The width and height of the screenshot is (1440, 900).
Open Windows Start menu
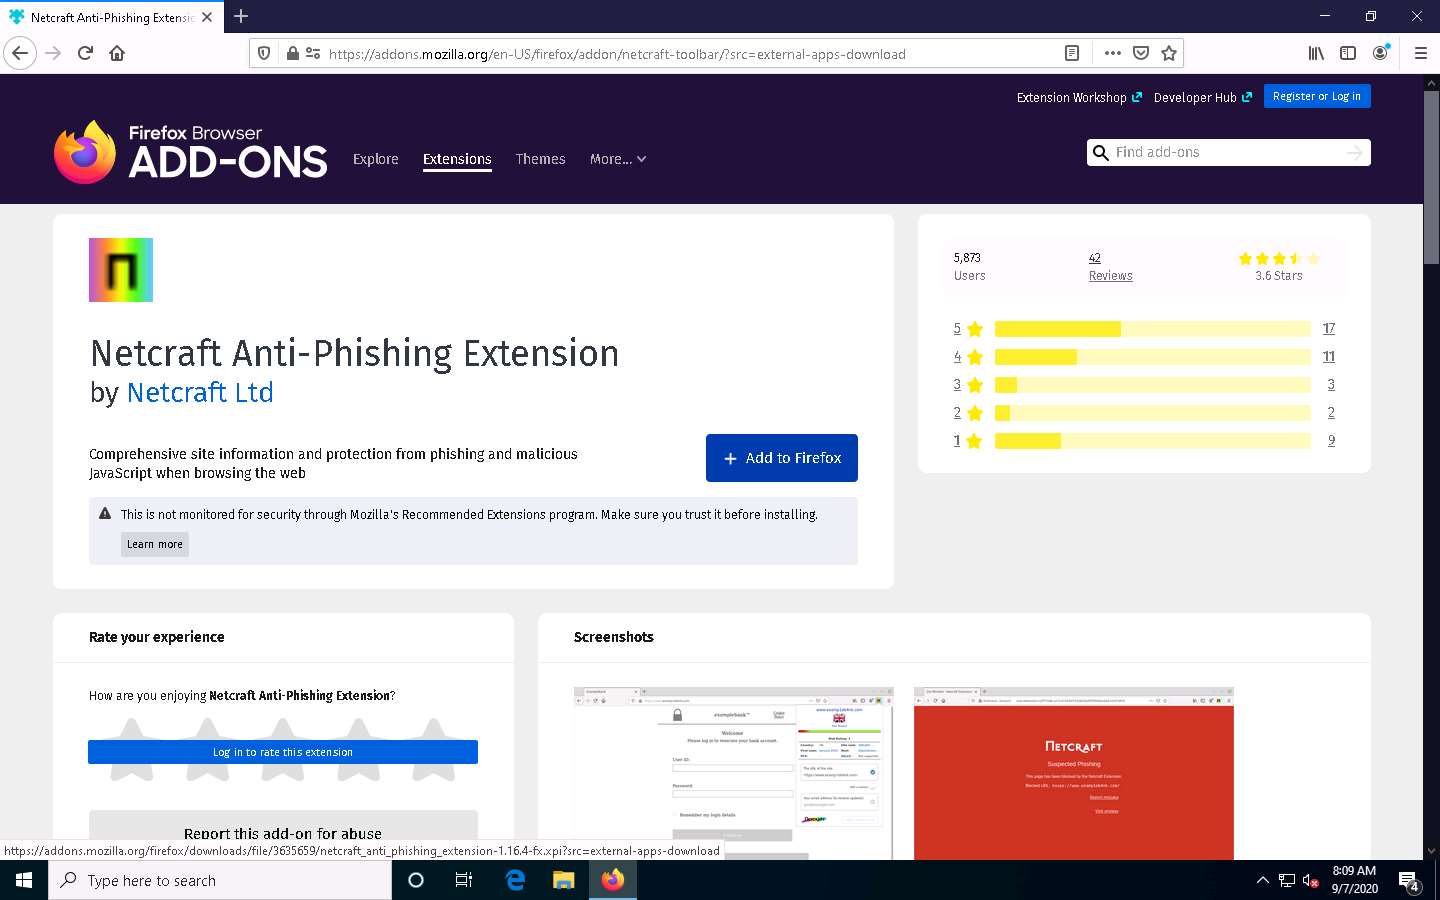[24, 880]
